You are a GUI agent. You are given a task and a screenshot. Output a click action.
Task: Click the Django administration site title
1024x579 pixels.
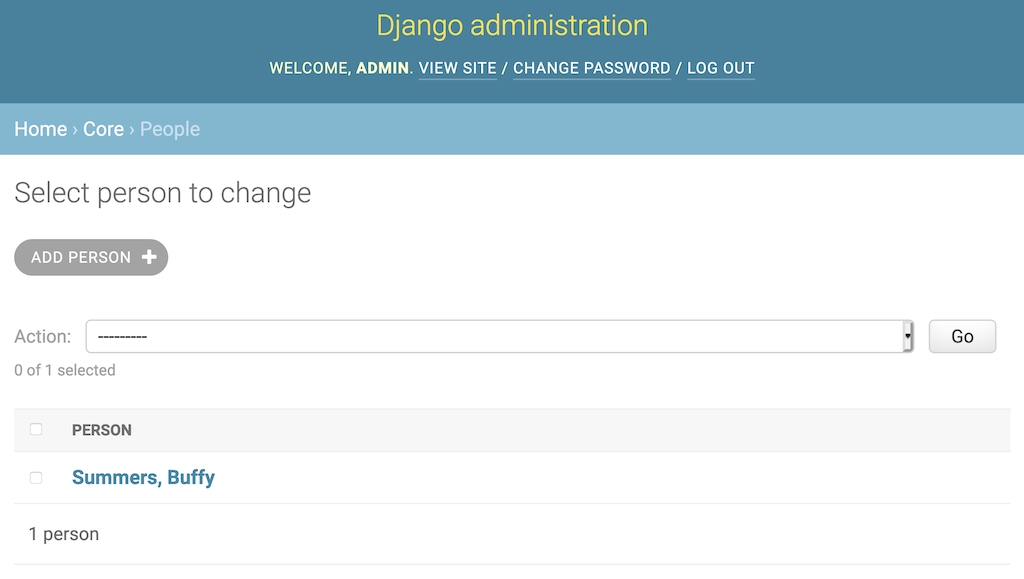pyautogui.click(x=511, y=25)
